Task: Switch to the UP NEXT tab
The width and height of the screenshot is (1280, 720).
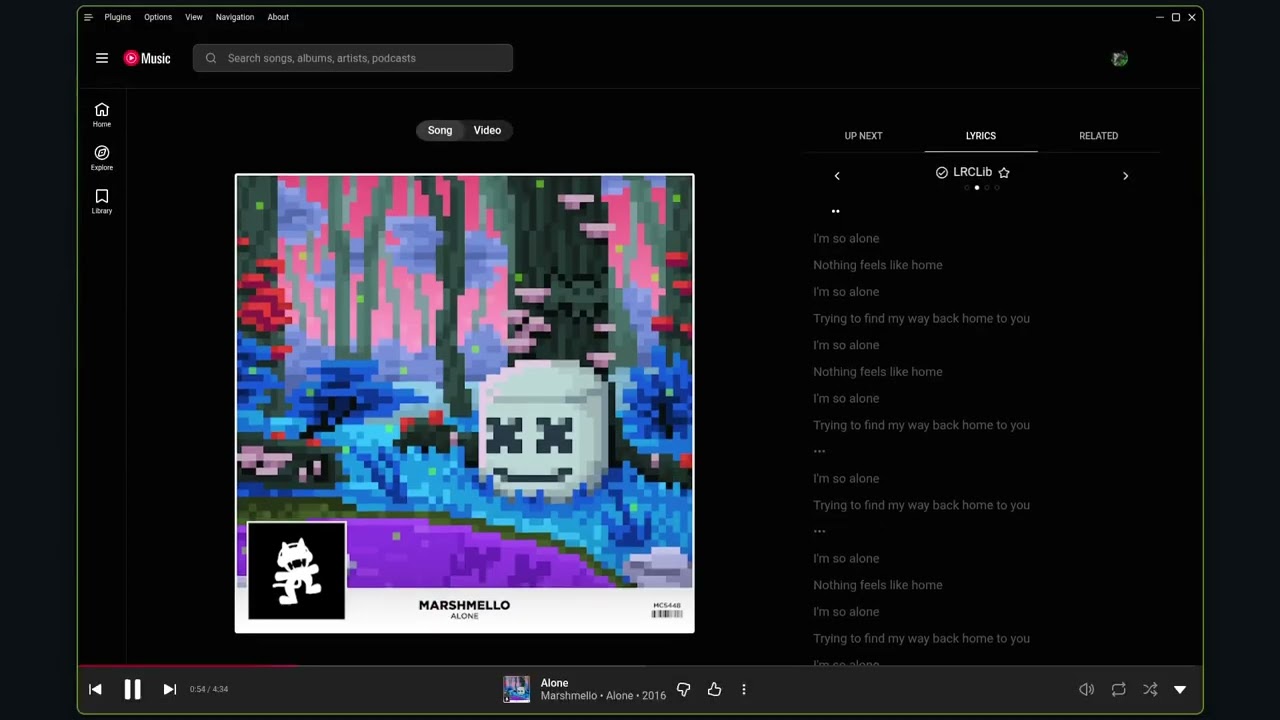Action: (x=863, y=136)
